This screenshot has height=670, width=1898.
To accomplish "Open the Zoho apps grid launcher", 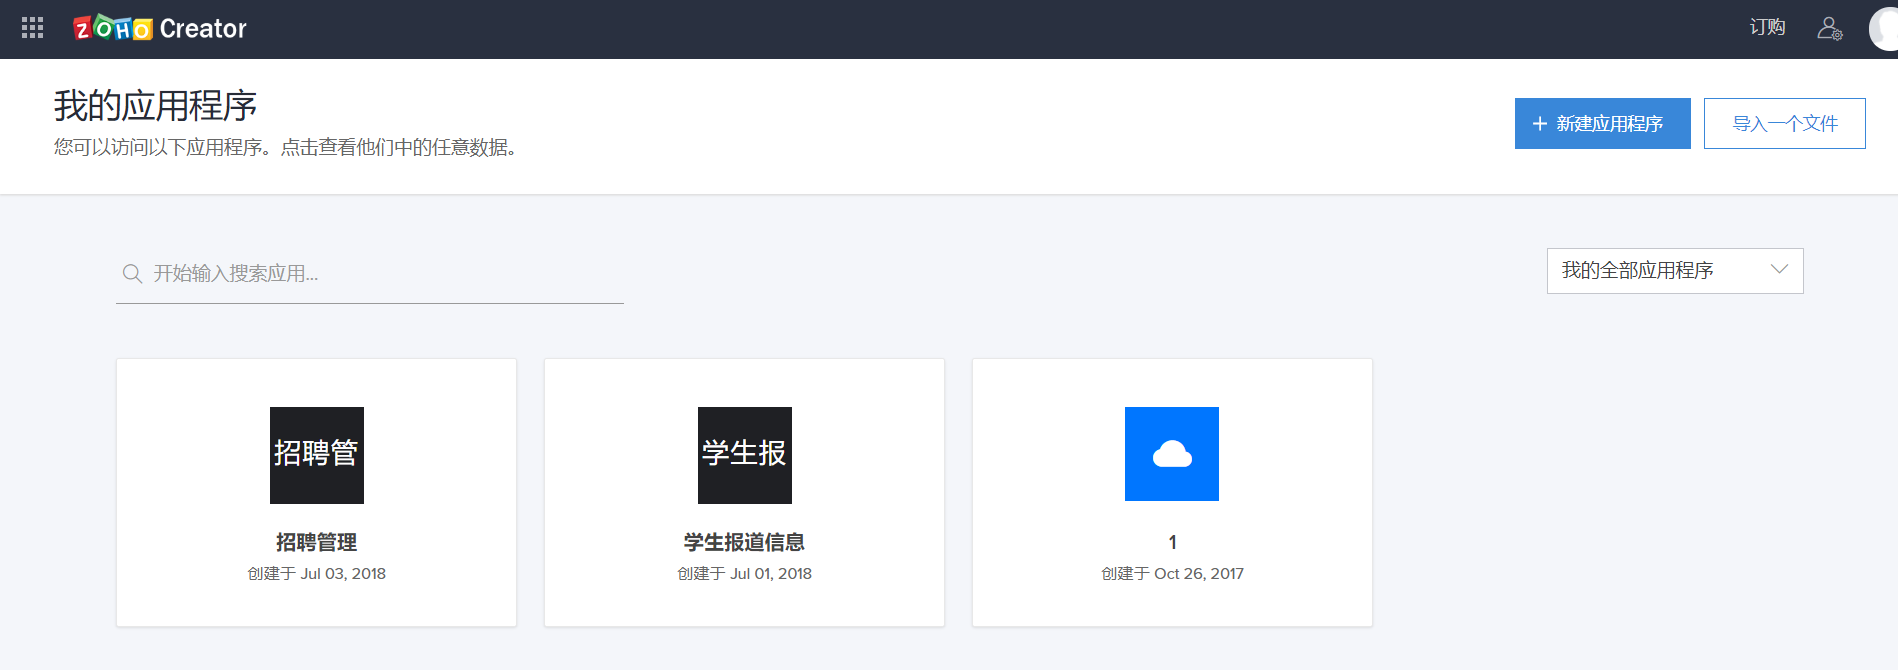I will coord(32,28).
